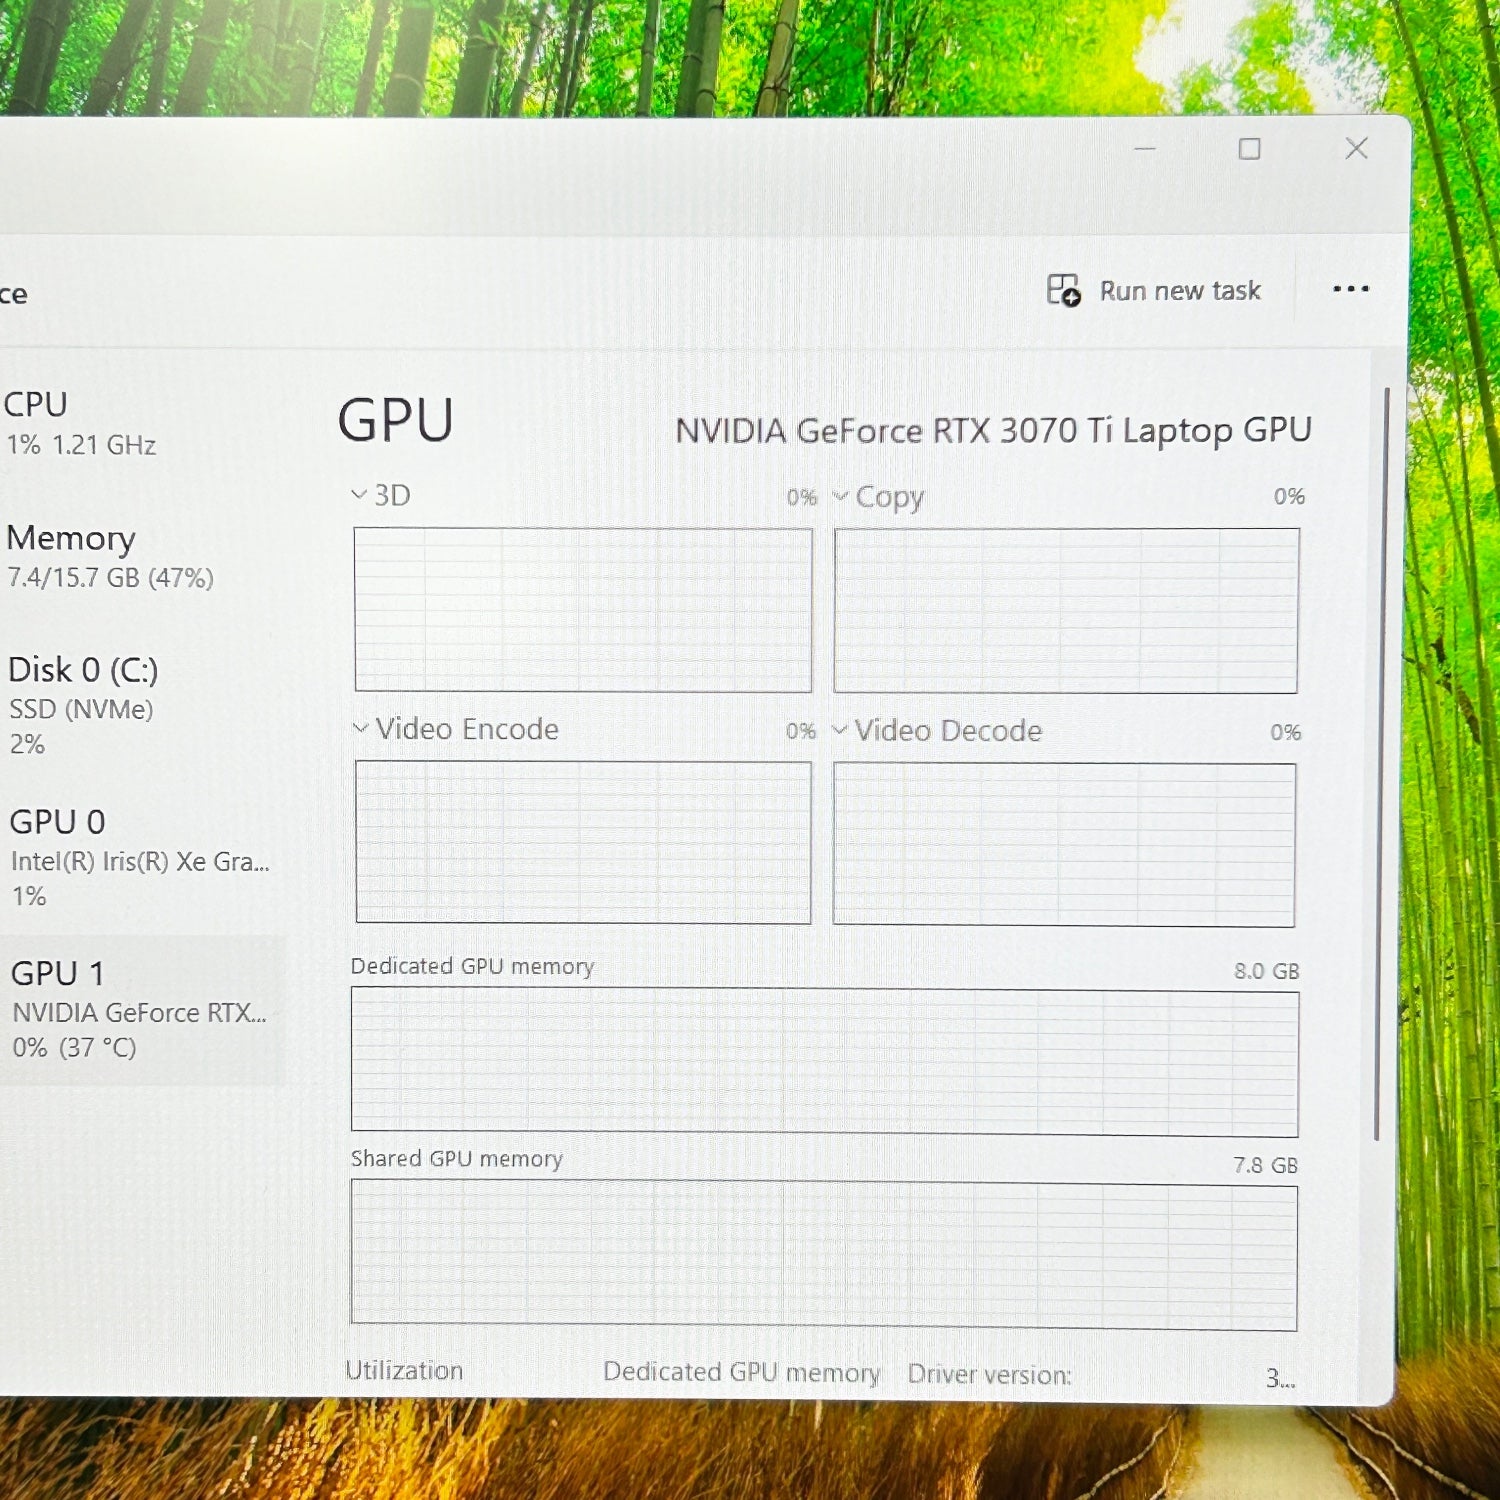This screenshot has width=1500, height=1500.
Task: Collapse the 3D graph section
Action: coord(358,494)
